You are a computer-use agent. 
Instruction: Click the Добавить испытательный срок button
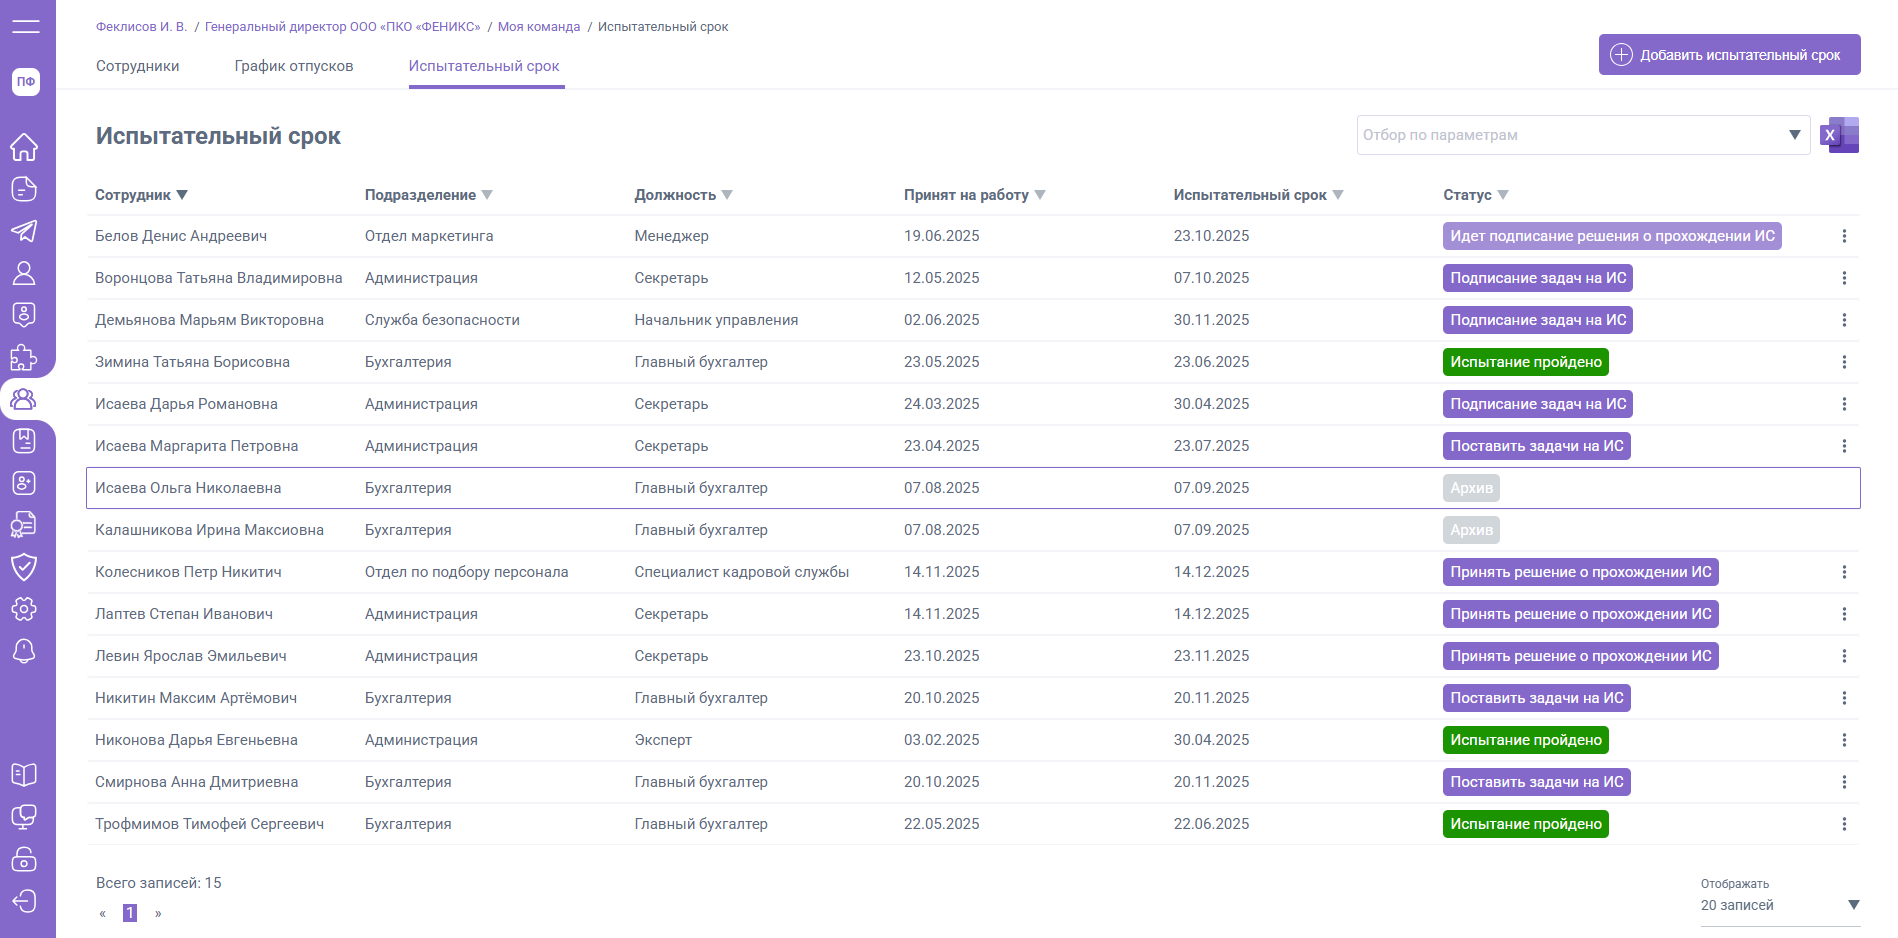[x=1729, y=55]
